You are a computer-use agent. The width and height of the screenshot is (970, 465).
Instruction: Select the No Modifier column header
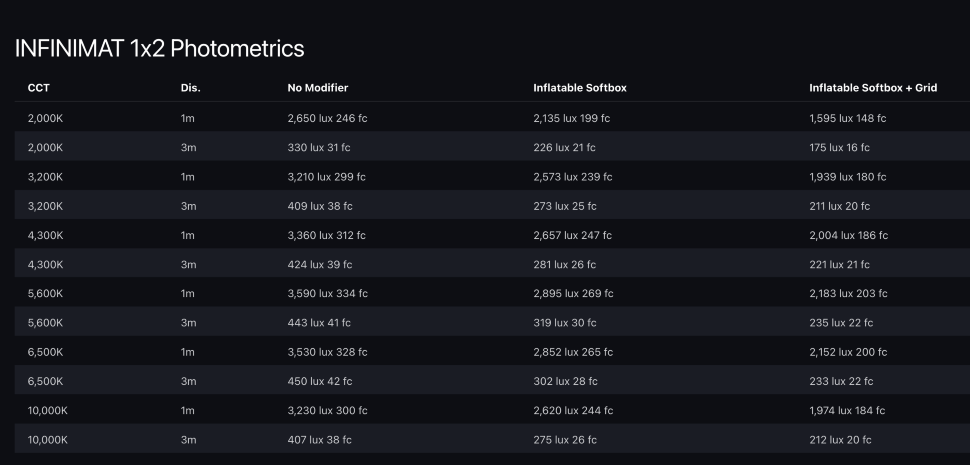click(x=317, y=88)
